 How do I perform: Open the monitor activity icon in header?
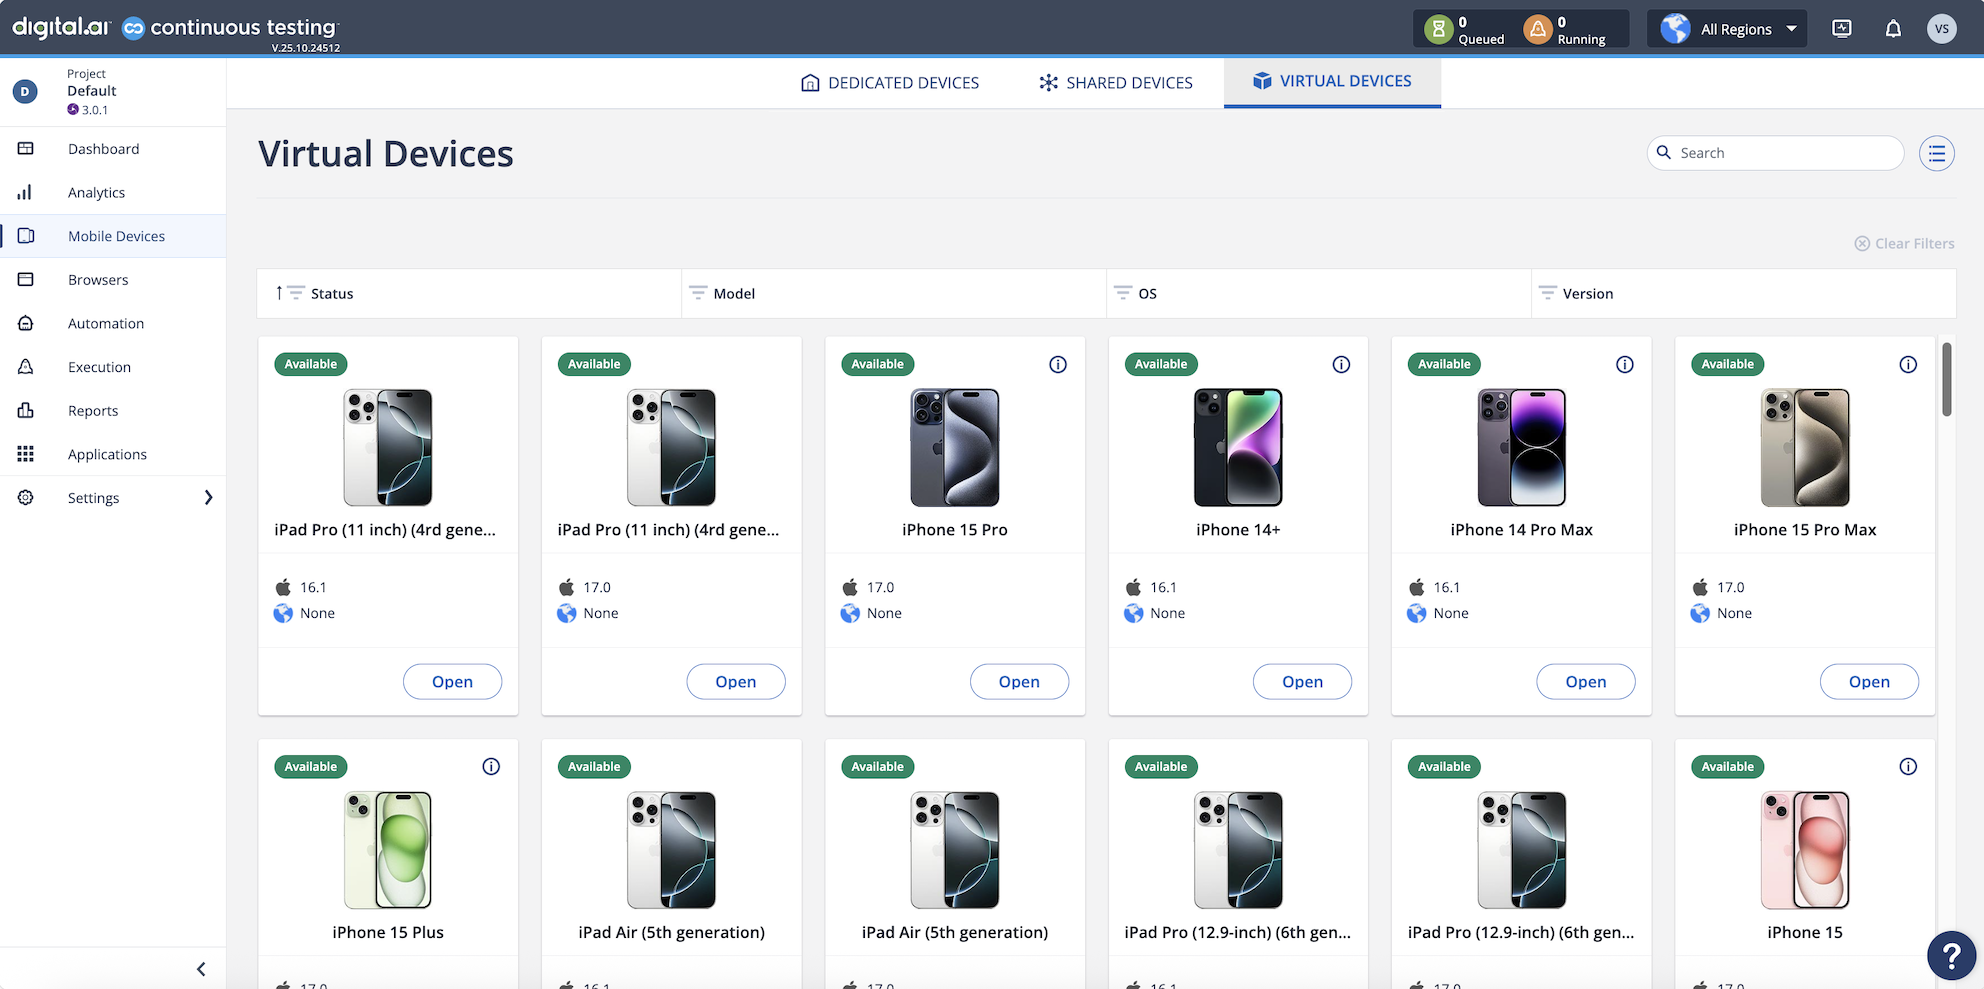(1842, 29)
